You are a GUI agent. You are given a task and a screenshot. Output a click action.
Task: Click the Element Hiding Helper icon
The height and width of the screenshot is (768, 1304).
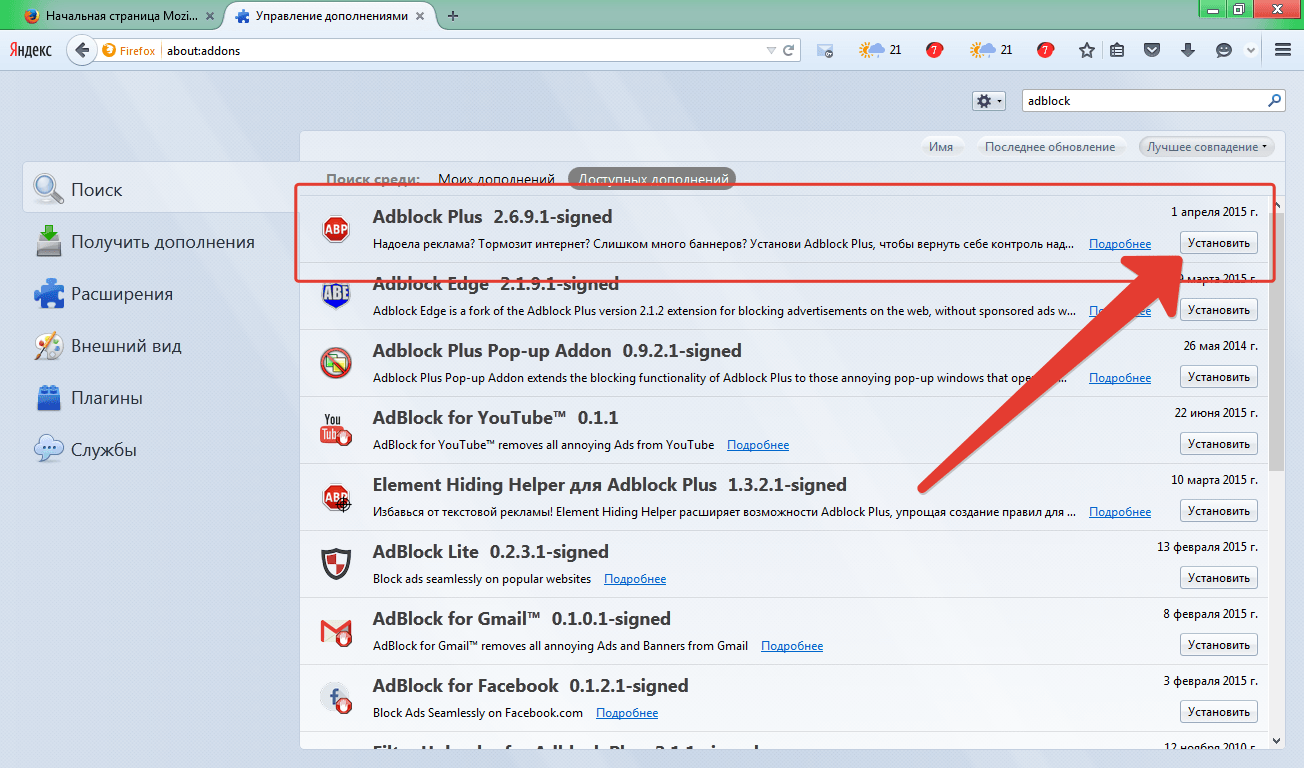point(336,497)
